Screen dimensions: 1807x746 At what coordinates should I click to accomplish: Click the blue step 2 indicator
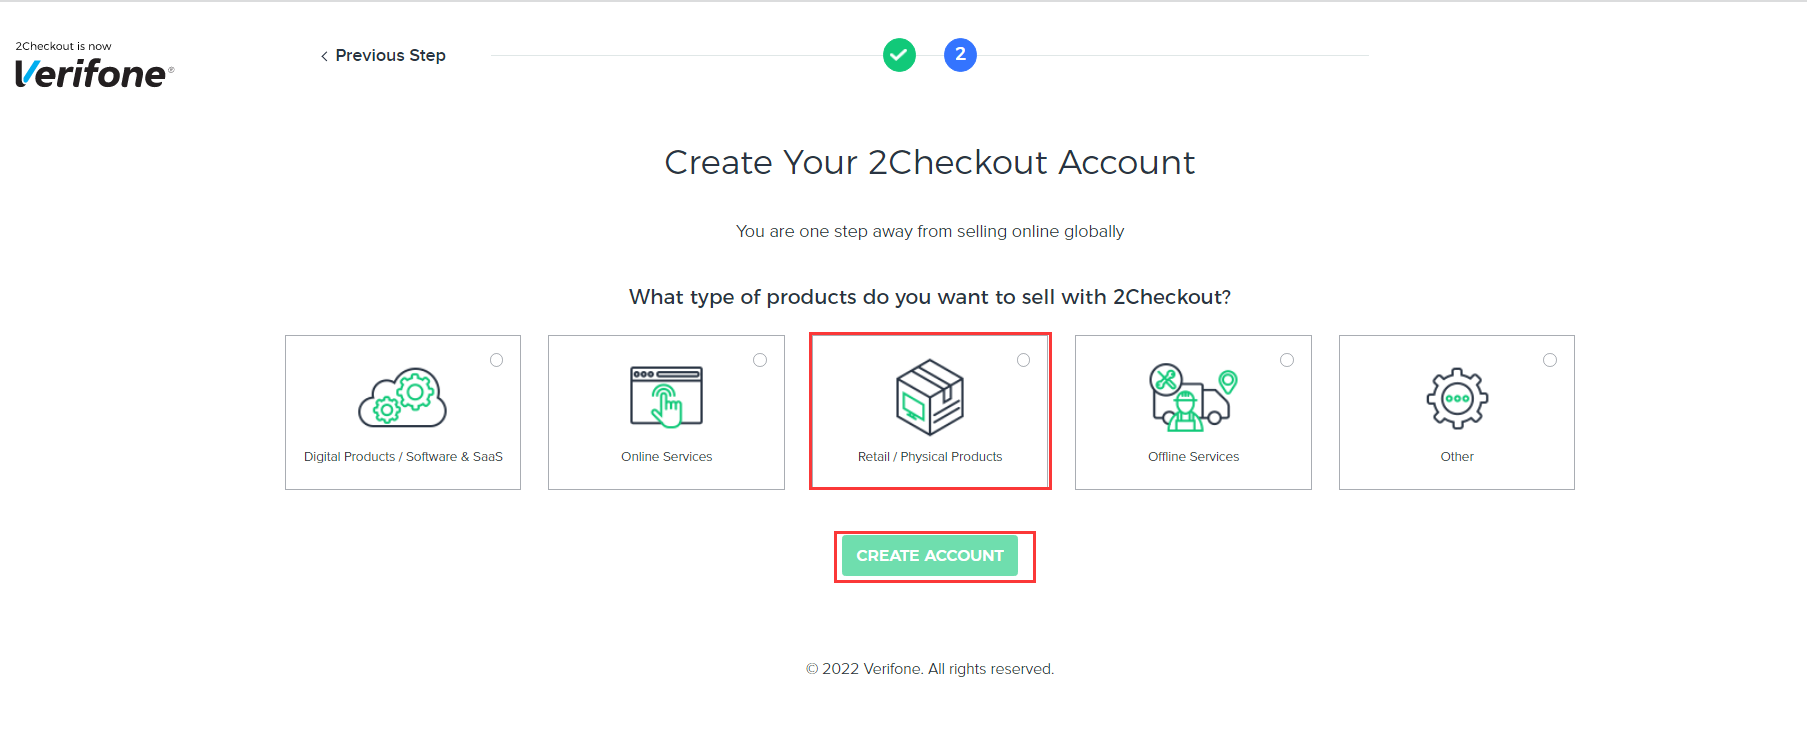click(x=959, y=55)
